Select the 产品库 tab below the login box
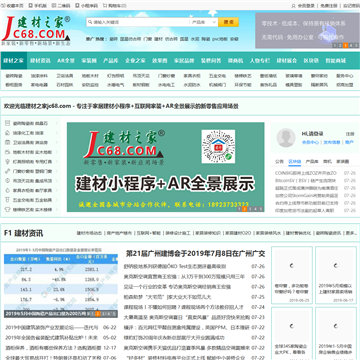 click(x=312, y=162)
